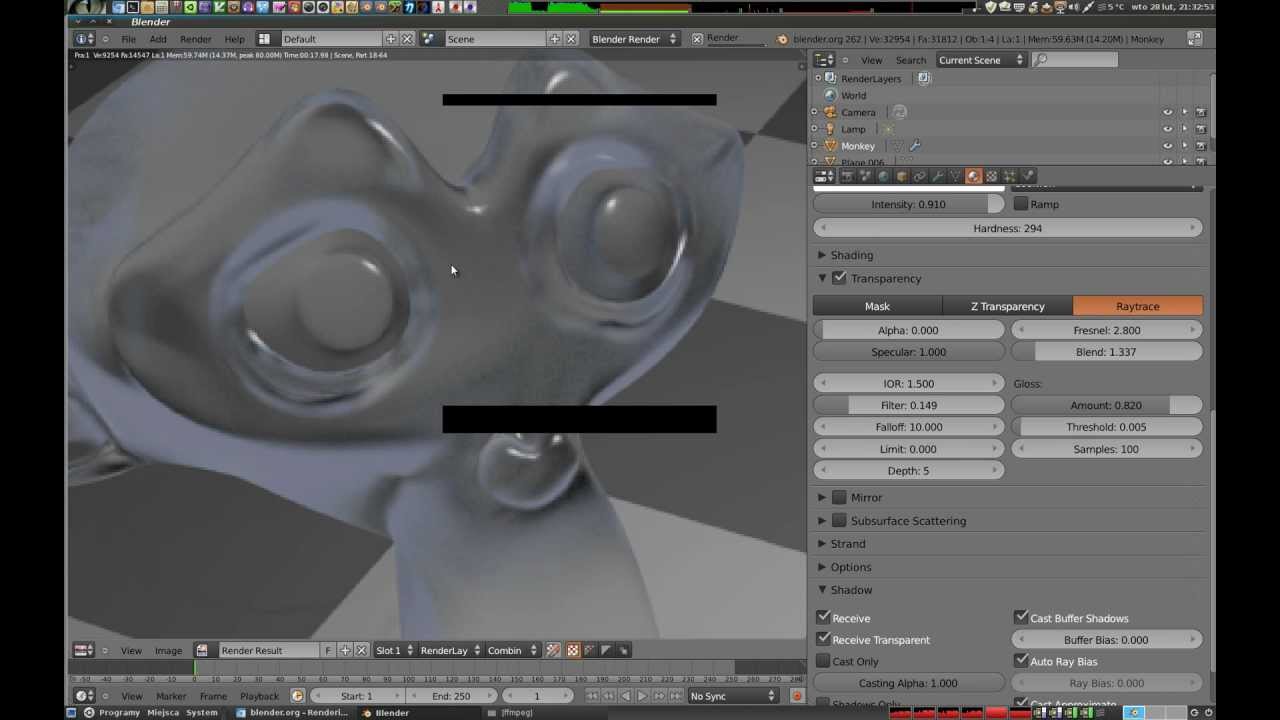Toggle renderability of the Lamp

point(1201,129)
